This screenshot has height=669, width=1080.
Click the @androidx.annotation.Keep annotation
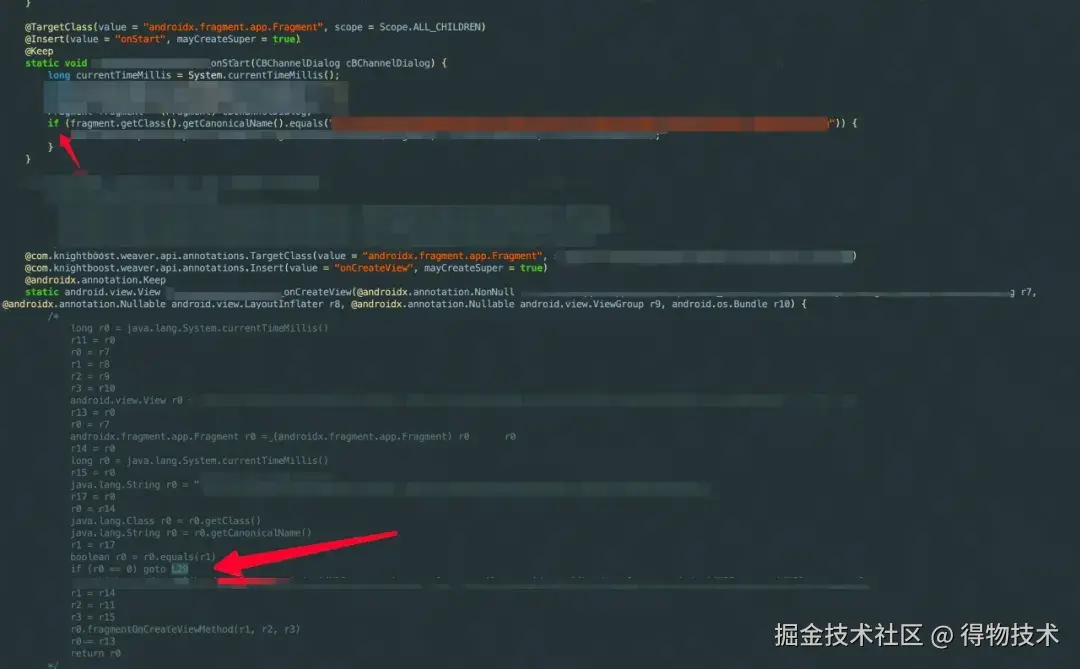[x=95, y=280]
